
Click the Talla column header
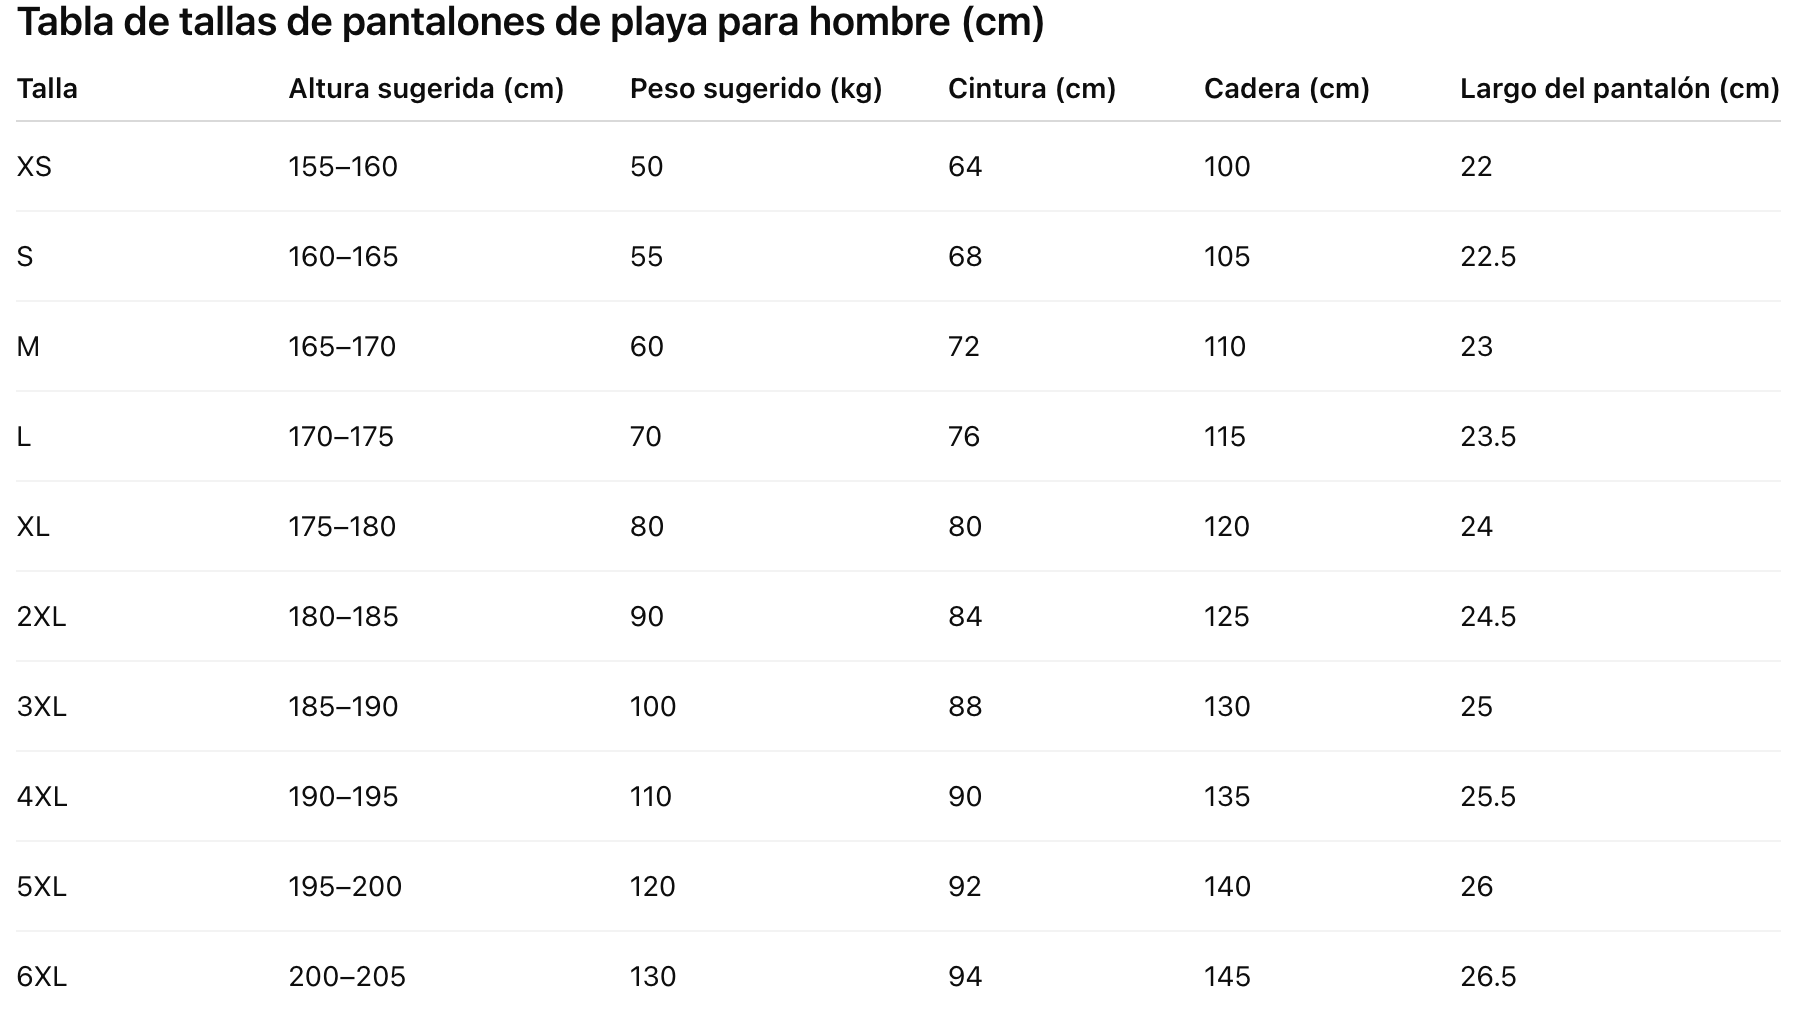click(47, 89)
